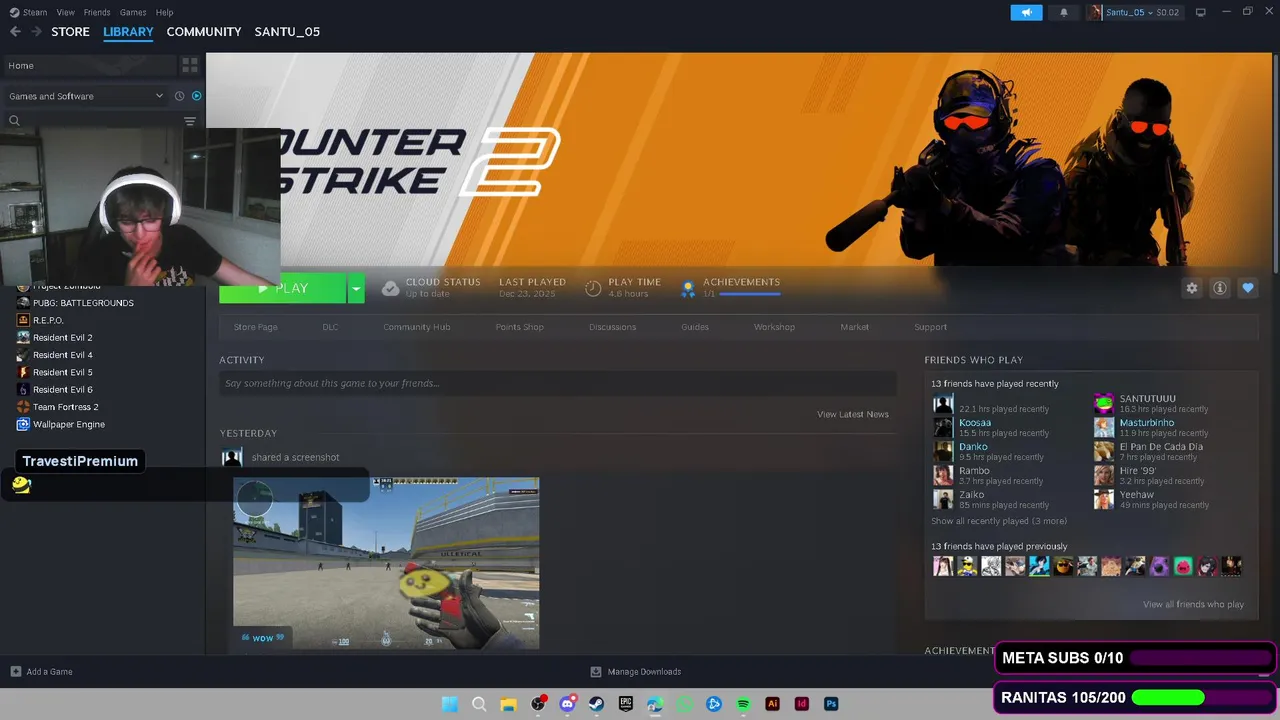Click the achievements ribbon icon
Viewport: 1280px width, 720px height.
coord(688,288)
